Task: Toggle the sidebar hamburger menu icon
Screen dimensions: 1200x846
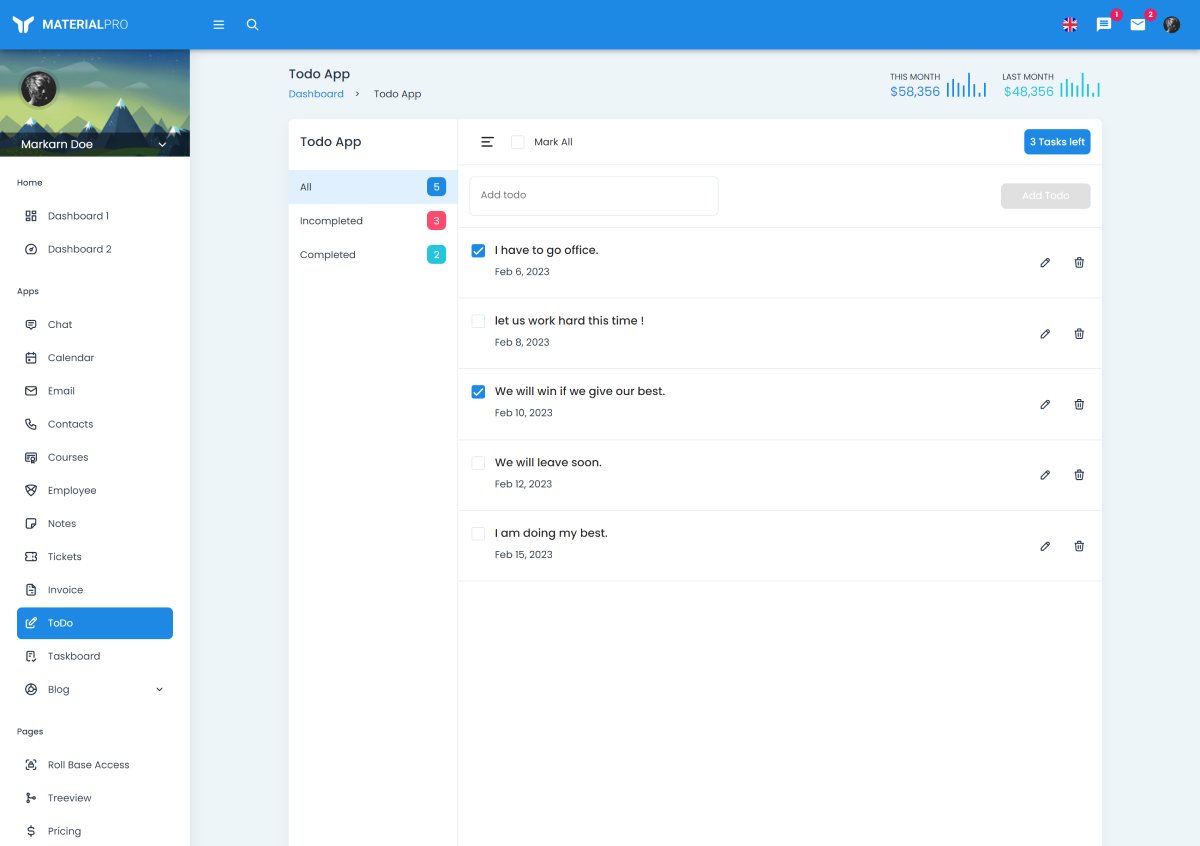Action: [219, 25]
